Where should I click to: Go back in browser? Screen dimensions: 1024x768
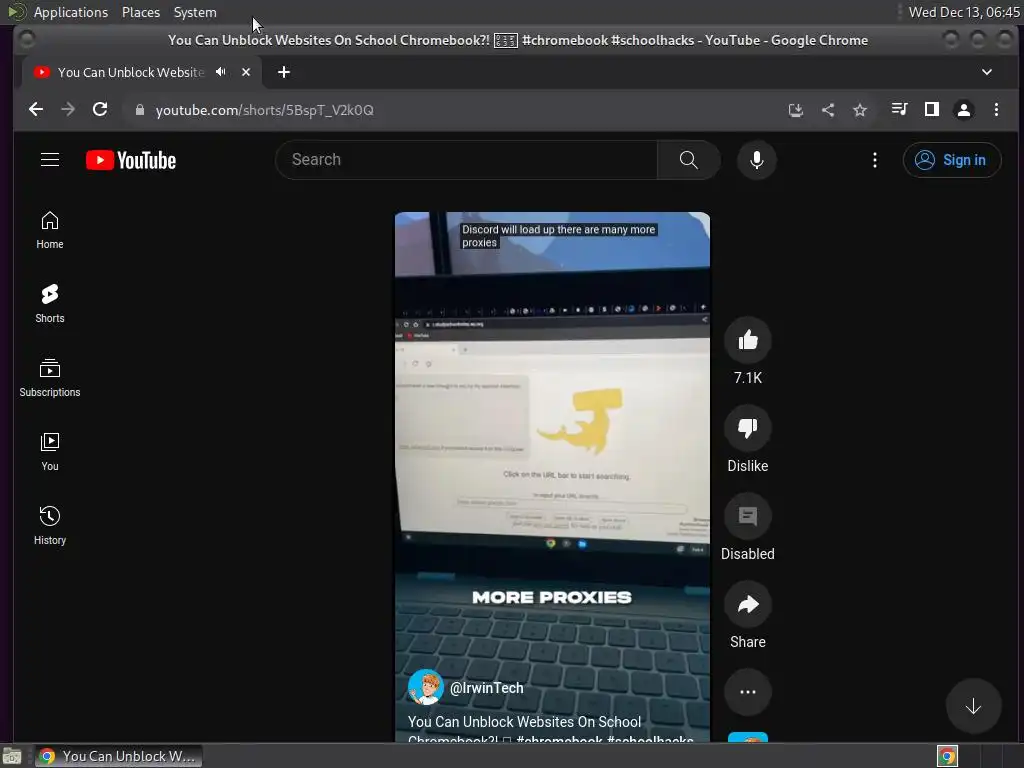point(36,110)
